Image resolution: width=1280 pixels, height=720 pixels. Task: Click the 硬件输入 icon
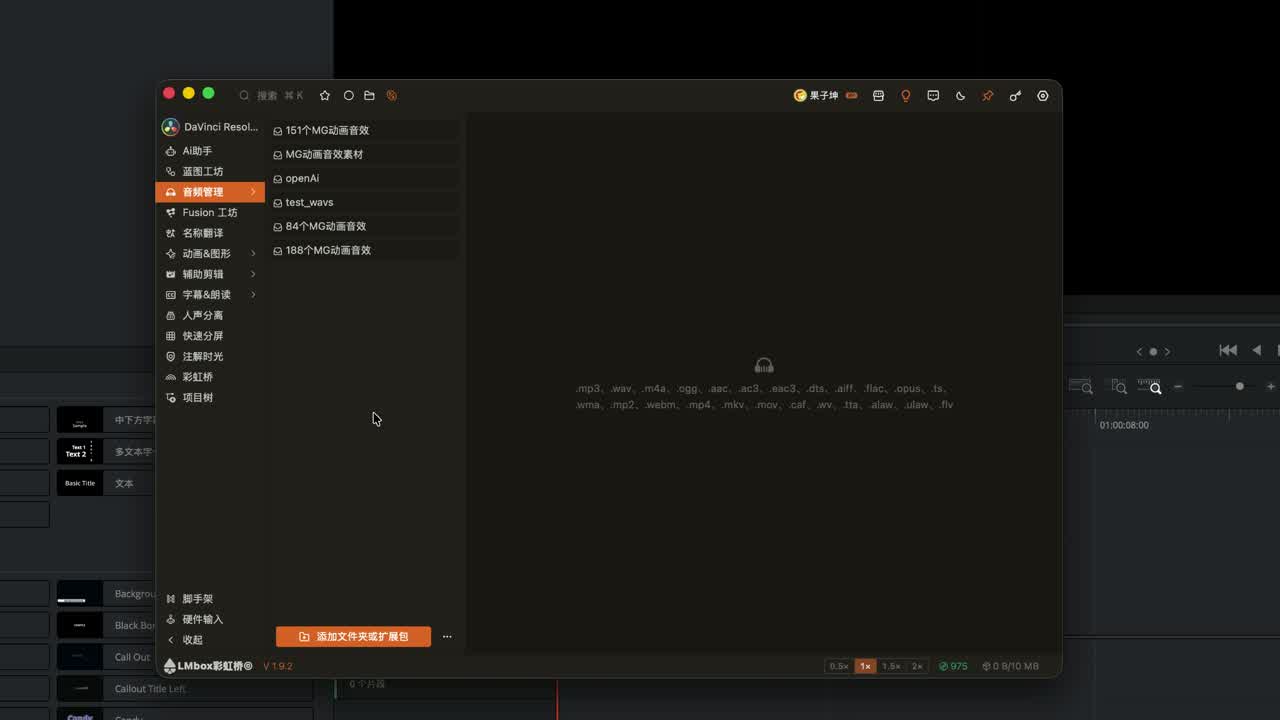(x=171, y=620)
